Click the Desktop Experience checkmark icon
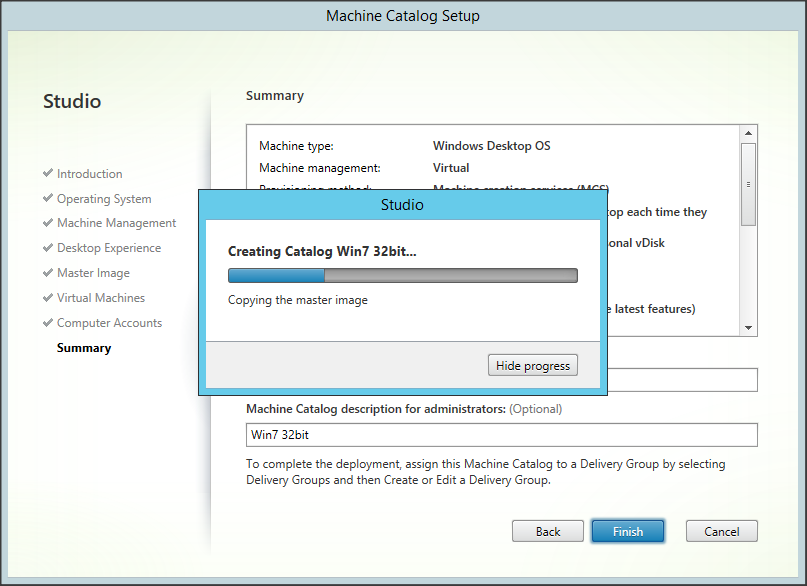This screenshot has width=807, height=586. click(x=48, y=248)
